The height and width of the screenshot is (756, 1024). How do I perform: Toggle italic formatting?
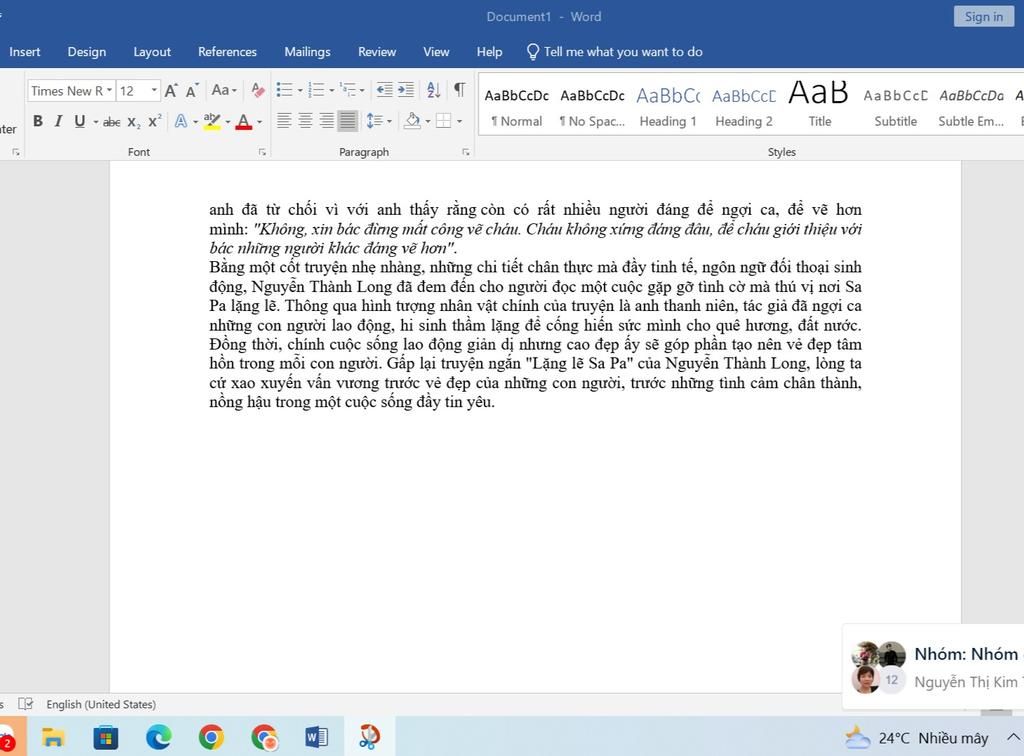click(59, 121)
